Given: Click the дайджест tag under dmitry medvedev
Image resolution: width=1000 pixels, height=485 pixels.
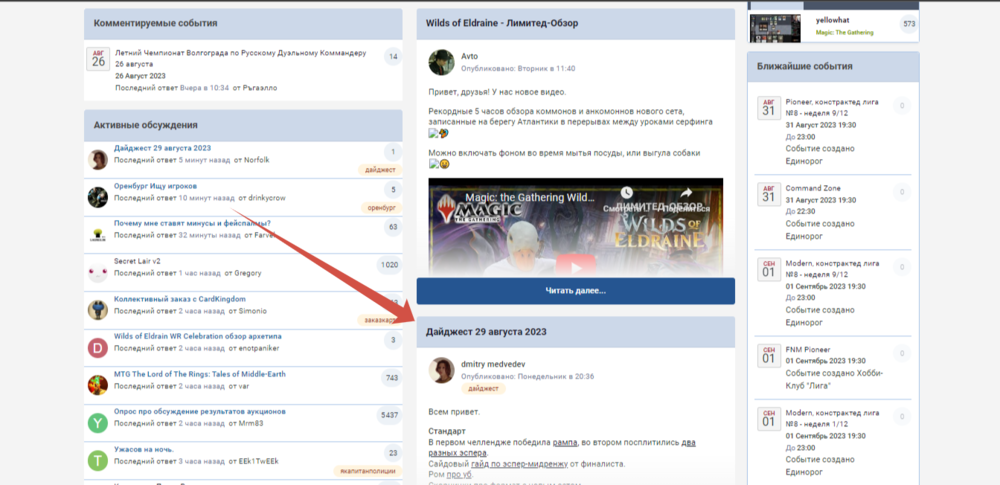Looking at the screenshot, I should click(x=482, y=388).
